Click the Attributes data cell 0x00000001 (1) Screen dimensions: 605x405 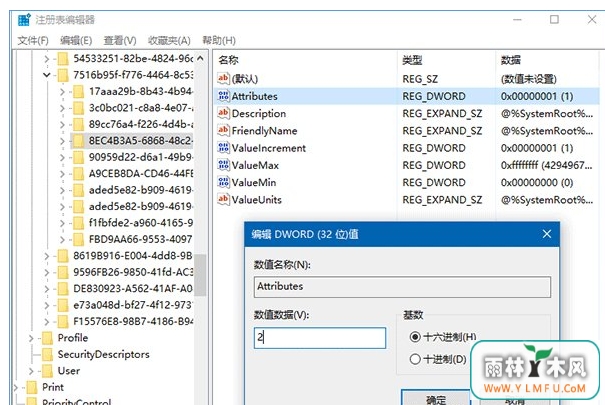tap(537, 96)
